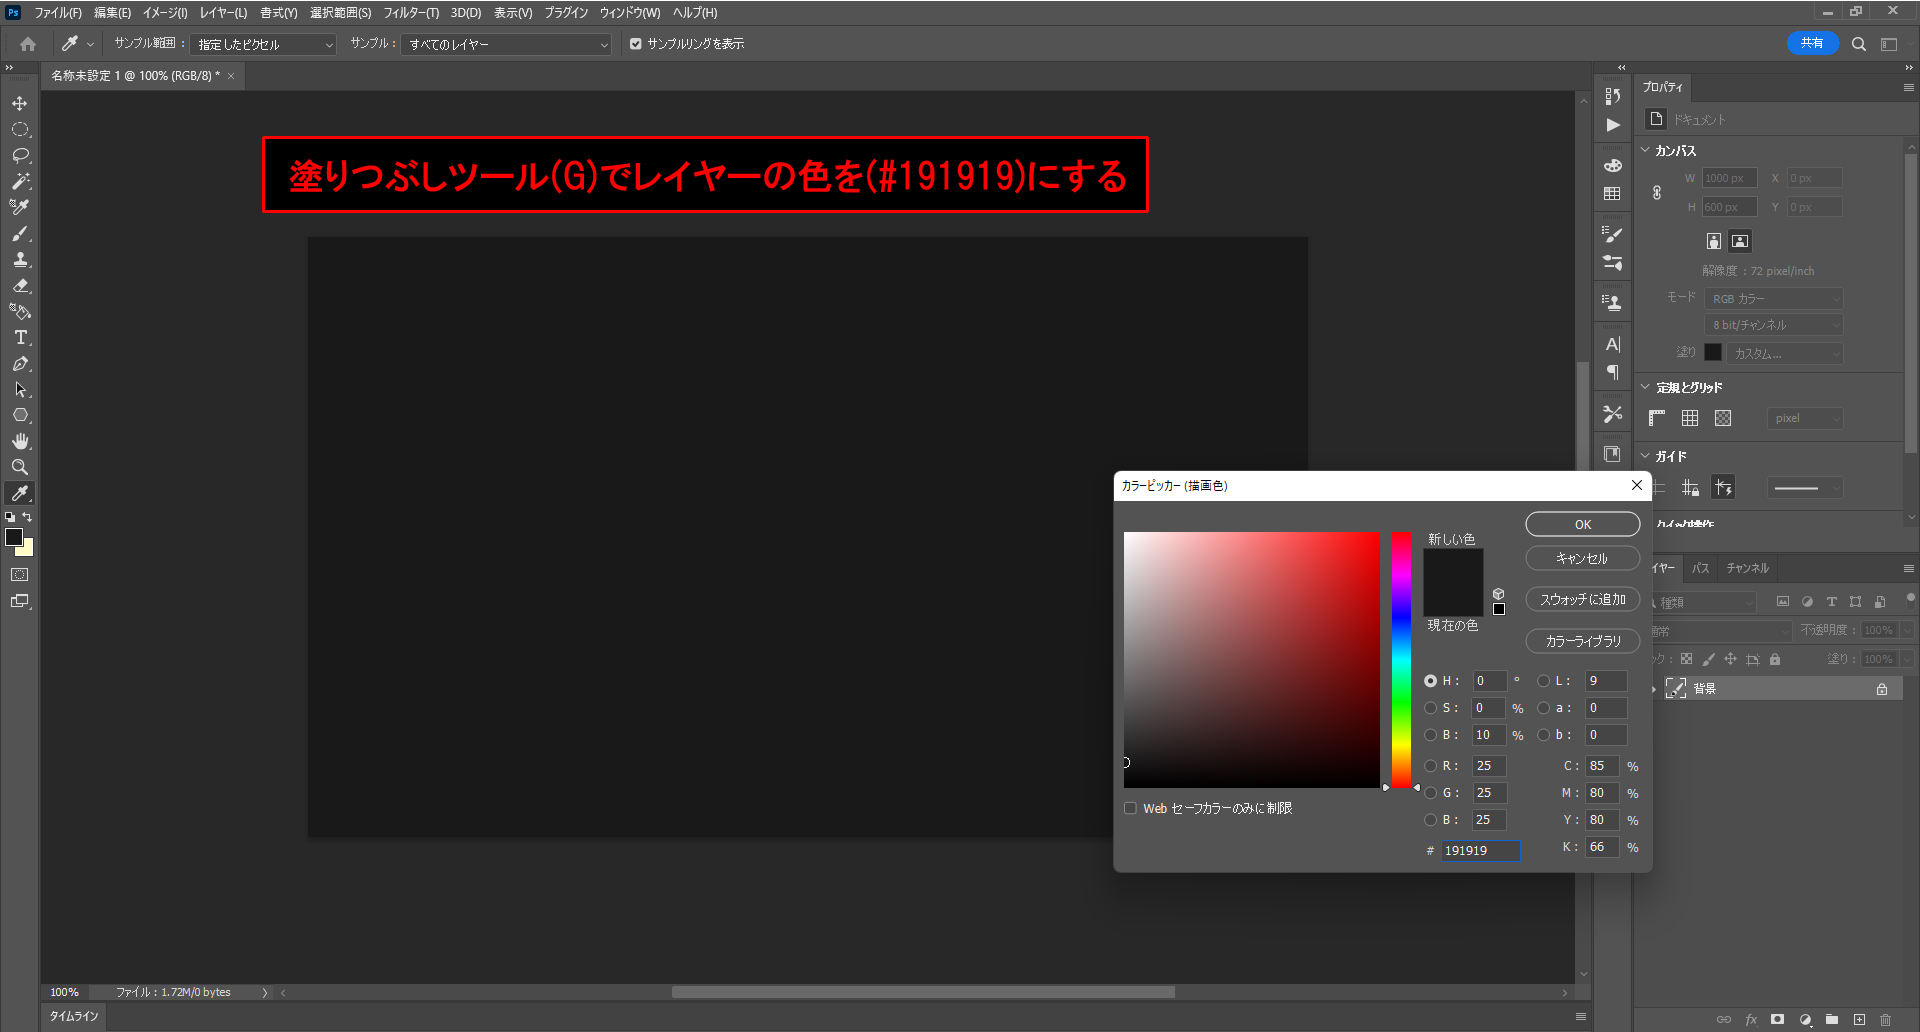Collapse the カンバス section
The height and width of the screenshot is (1032, 1920).
pyautogui.click(x=1645, y=150)
